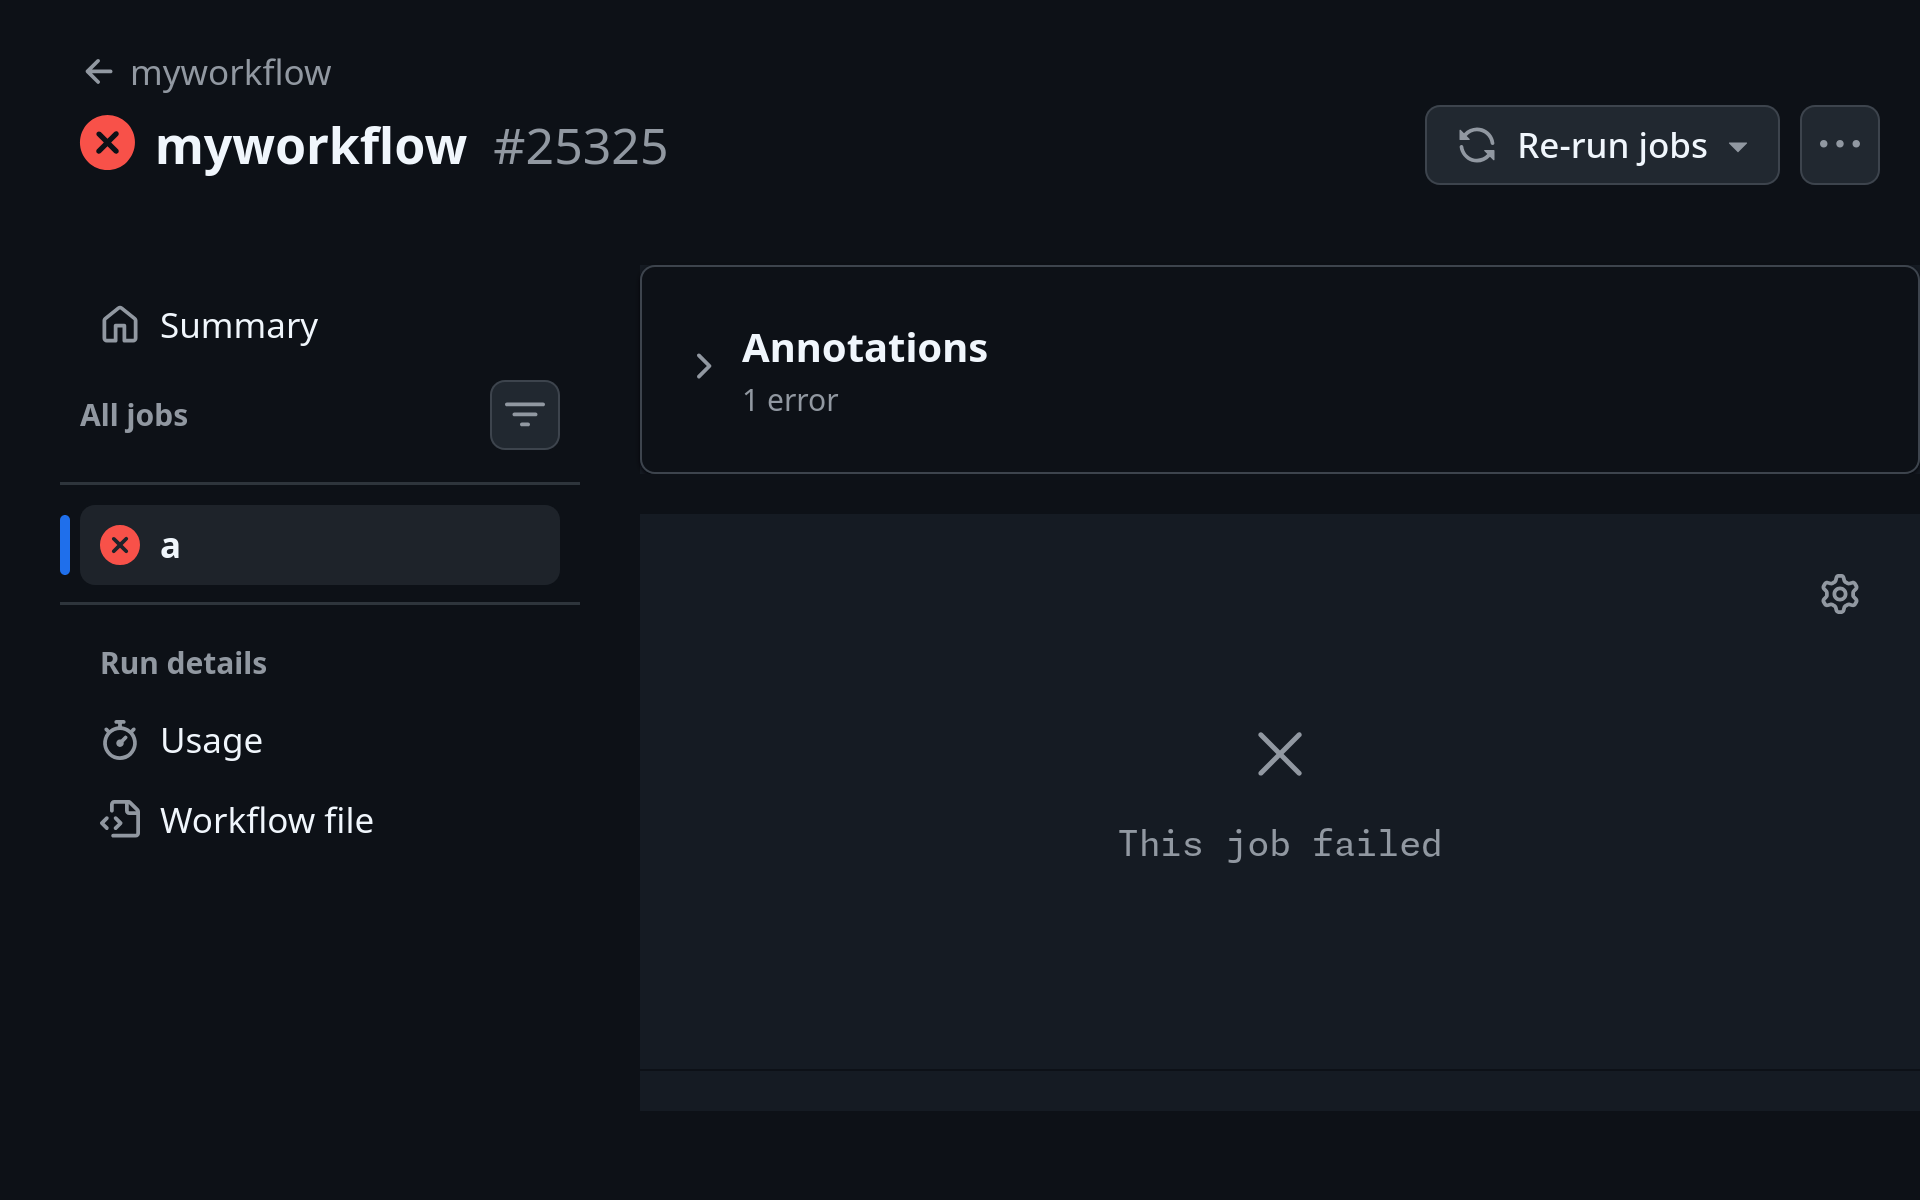
Task: Click the refresh icon in Re-run jobs
Action: pos(1477,145)
